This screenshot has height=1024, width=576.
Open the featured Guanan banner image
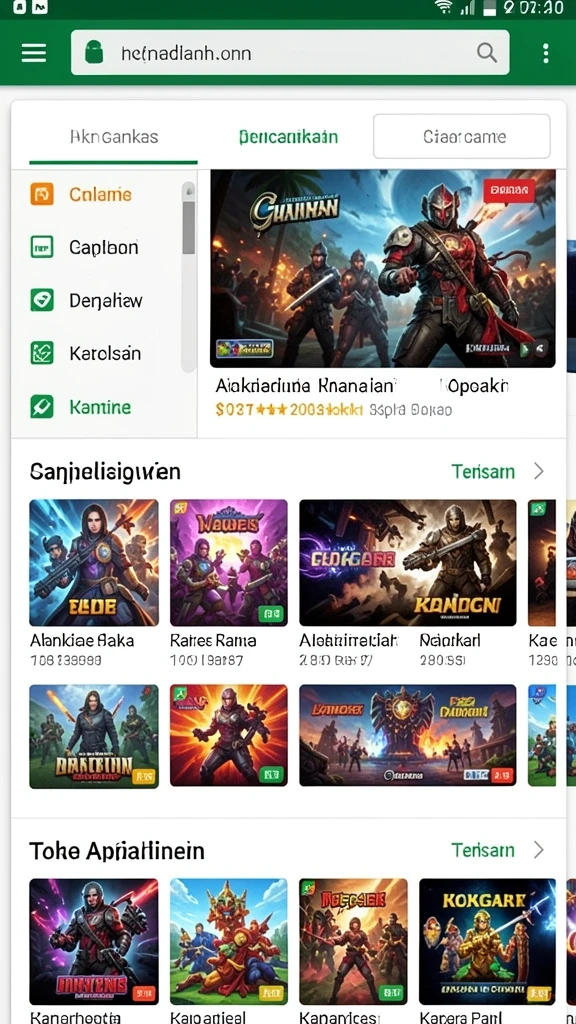[383, 268]
